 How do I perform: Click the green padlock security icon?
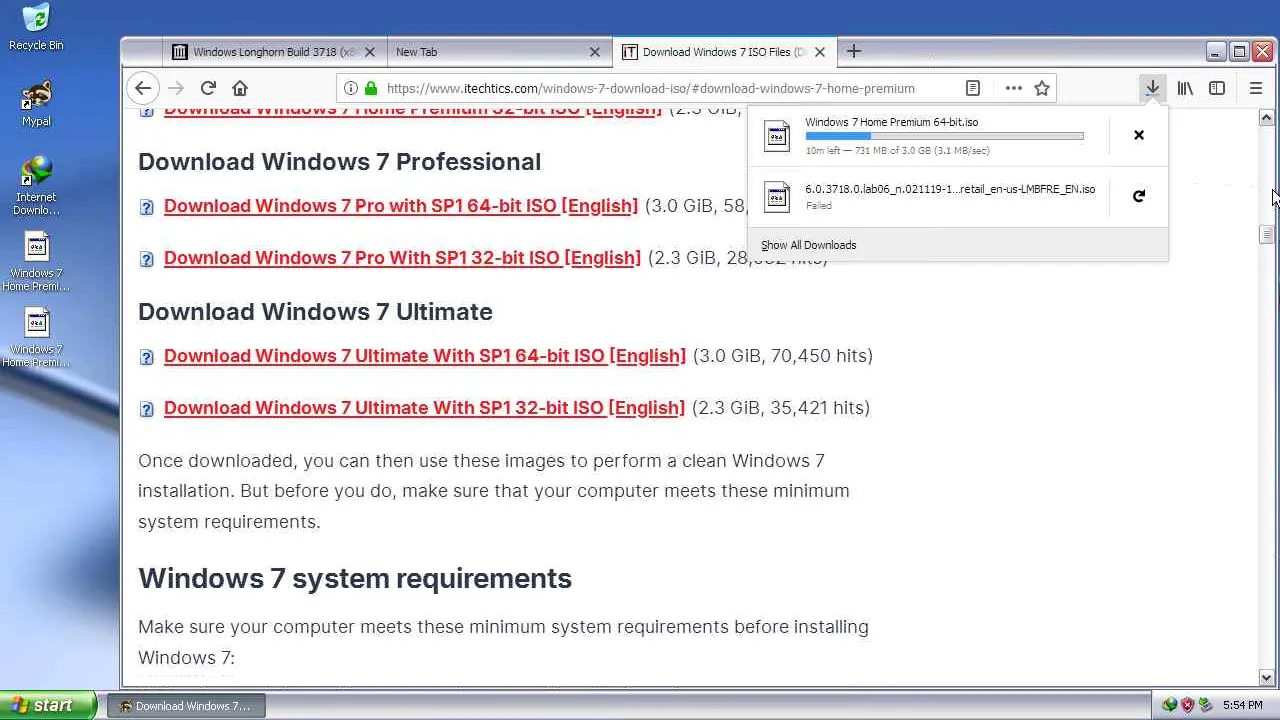point(371,88)
